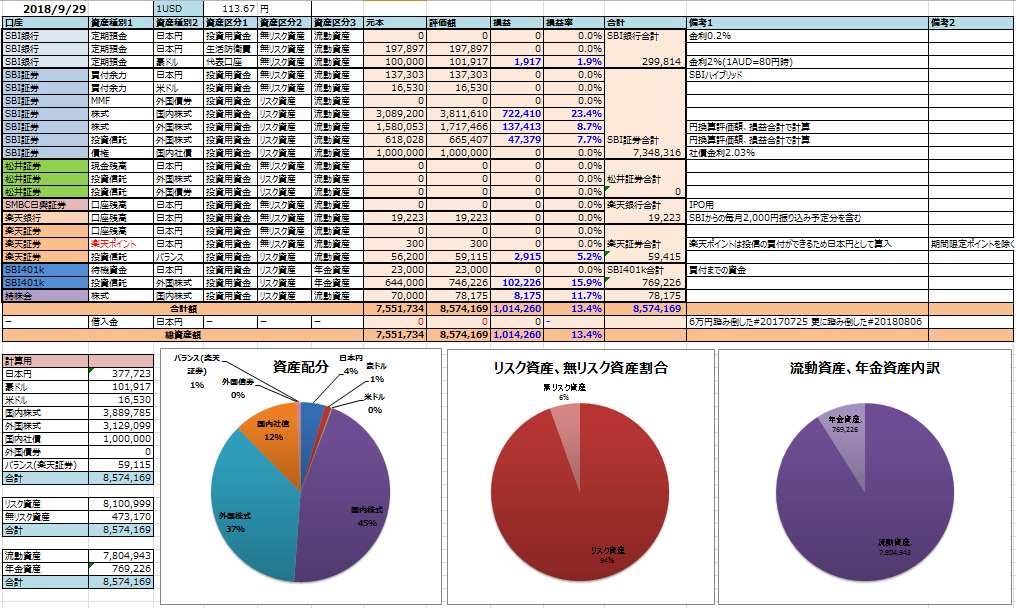
Task: Select the profit cell 722,410
Action: (516, 113)
